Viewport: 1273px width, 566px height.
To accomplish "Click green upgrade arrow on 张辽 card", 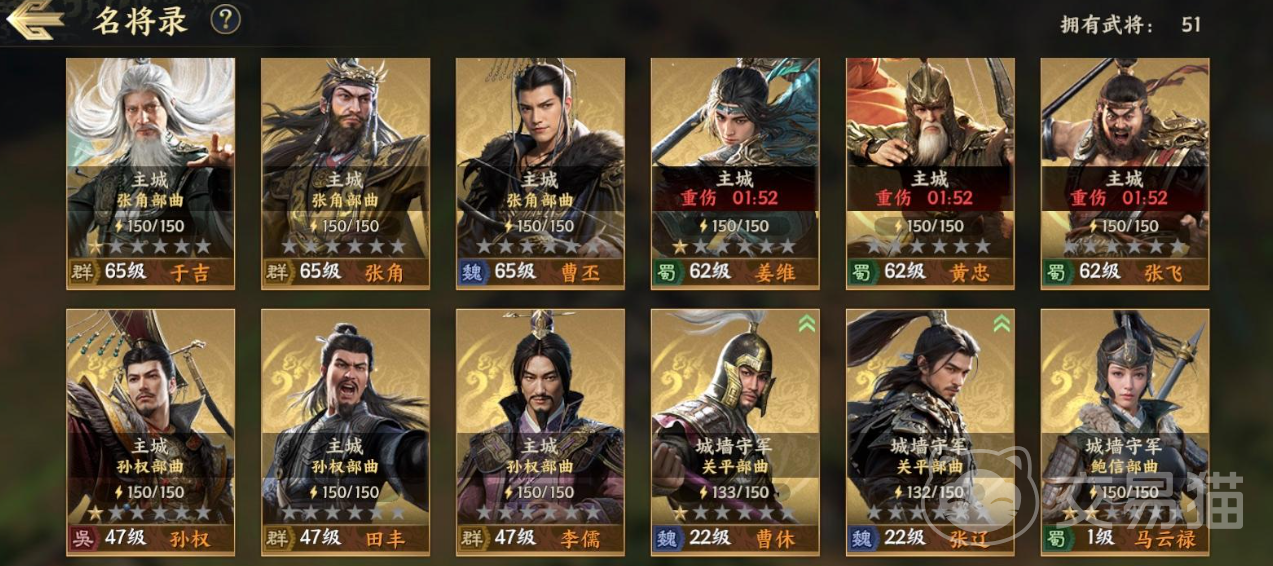I will (x=1002, y=323).
